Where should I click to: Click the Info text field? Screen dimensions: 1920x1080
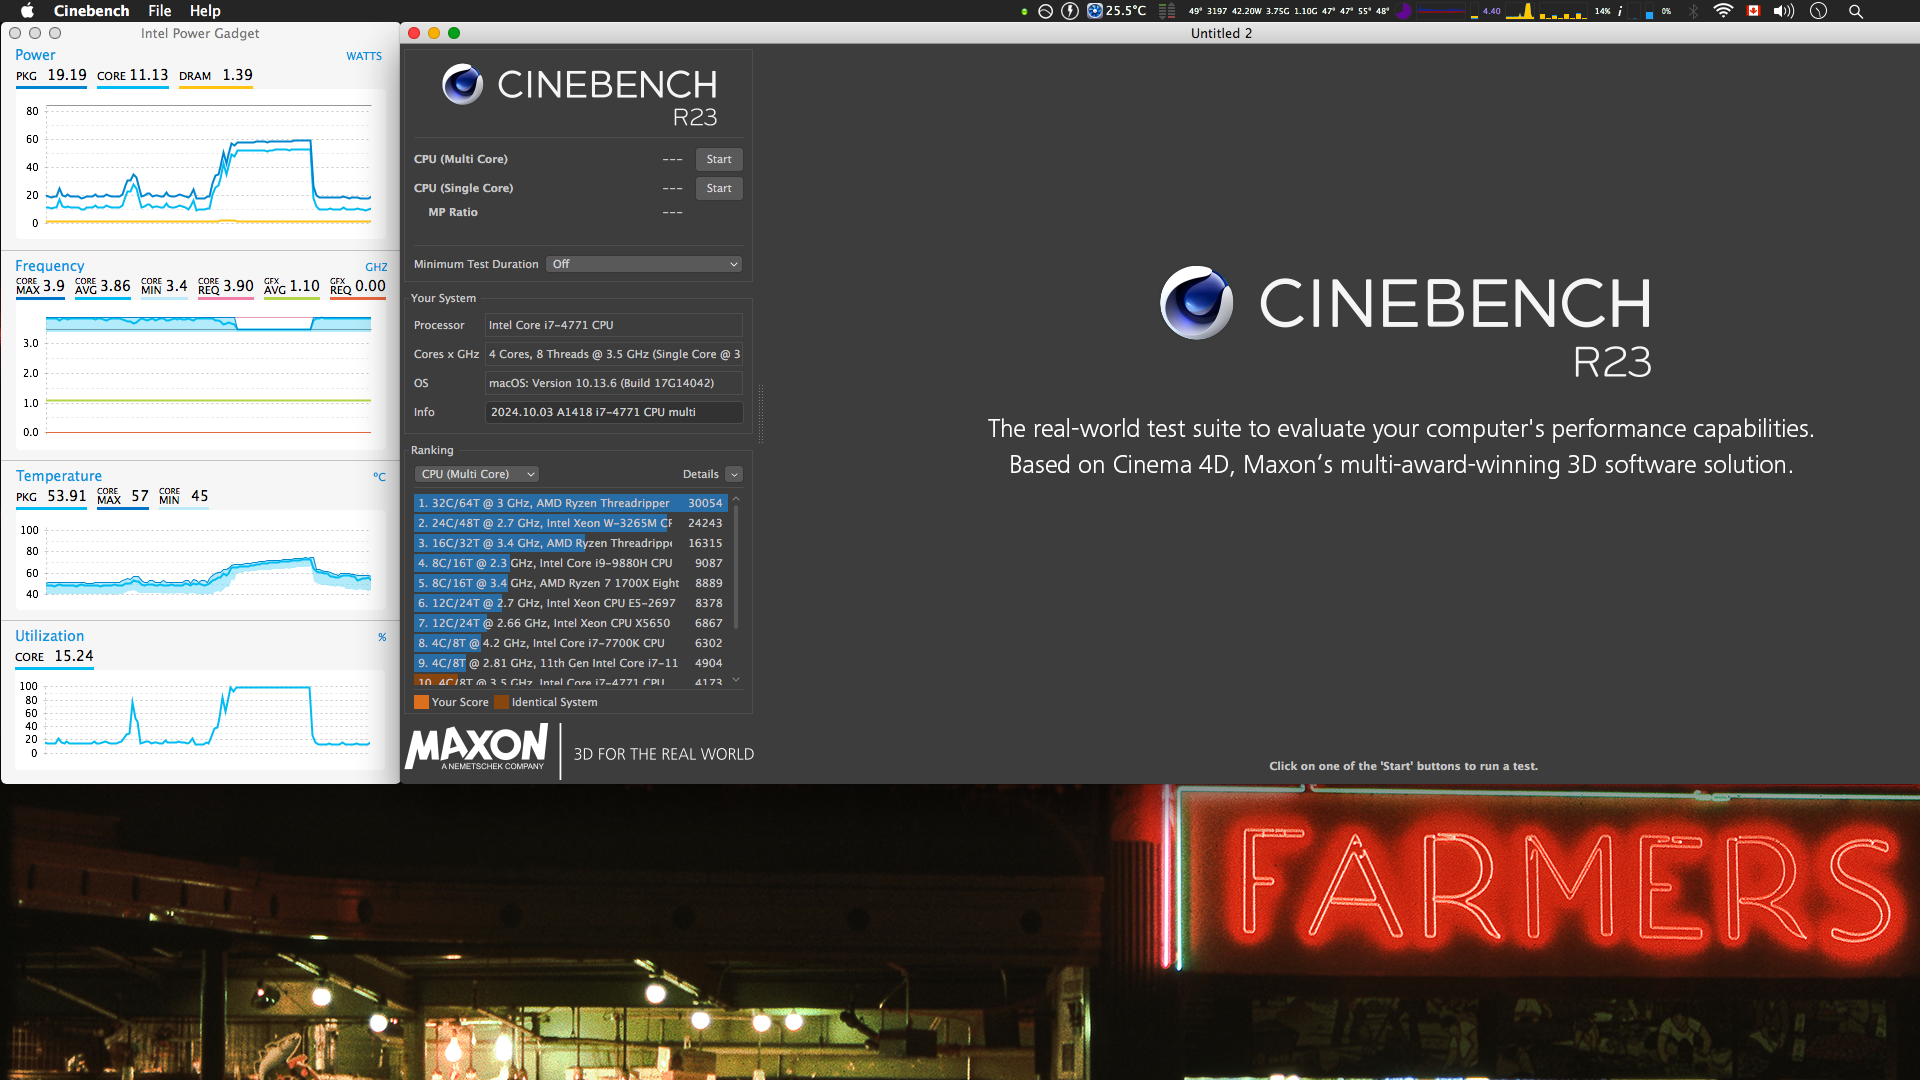(x=614, y=412)
